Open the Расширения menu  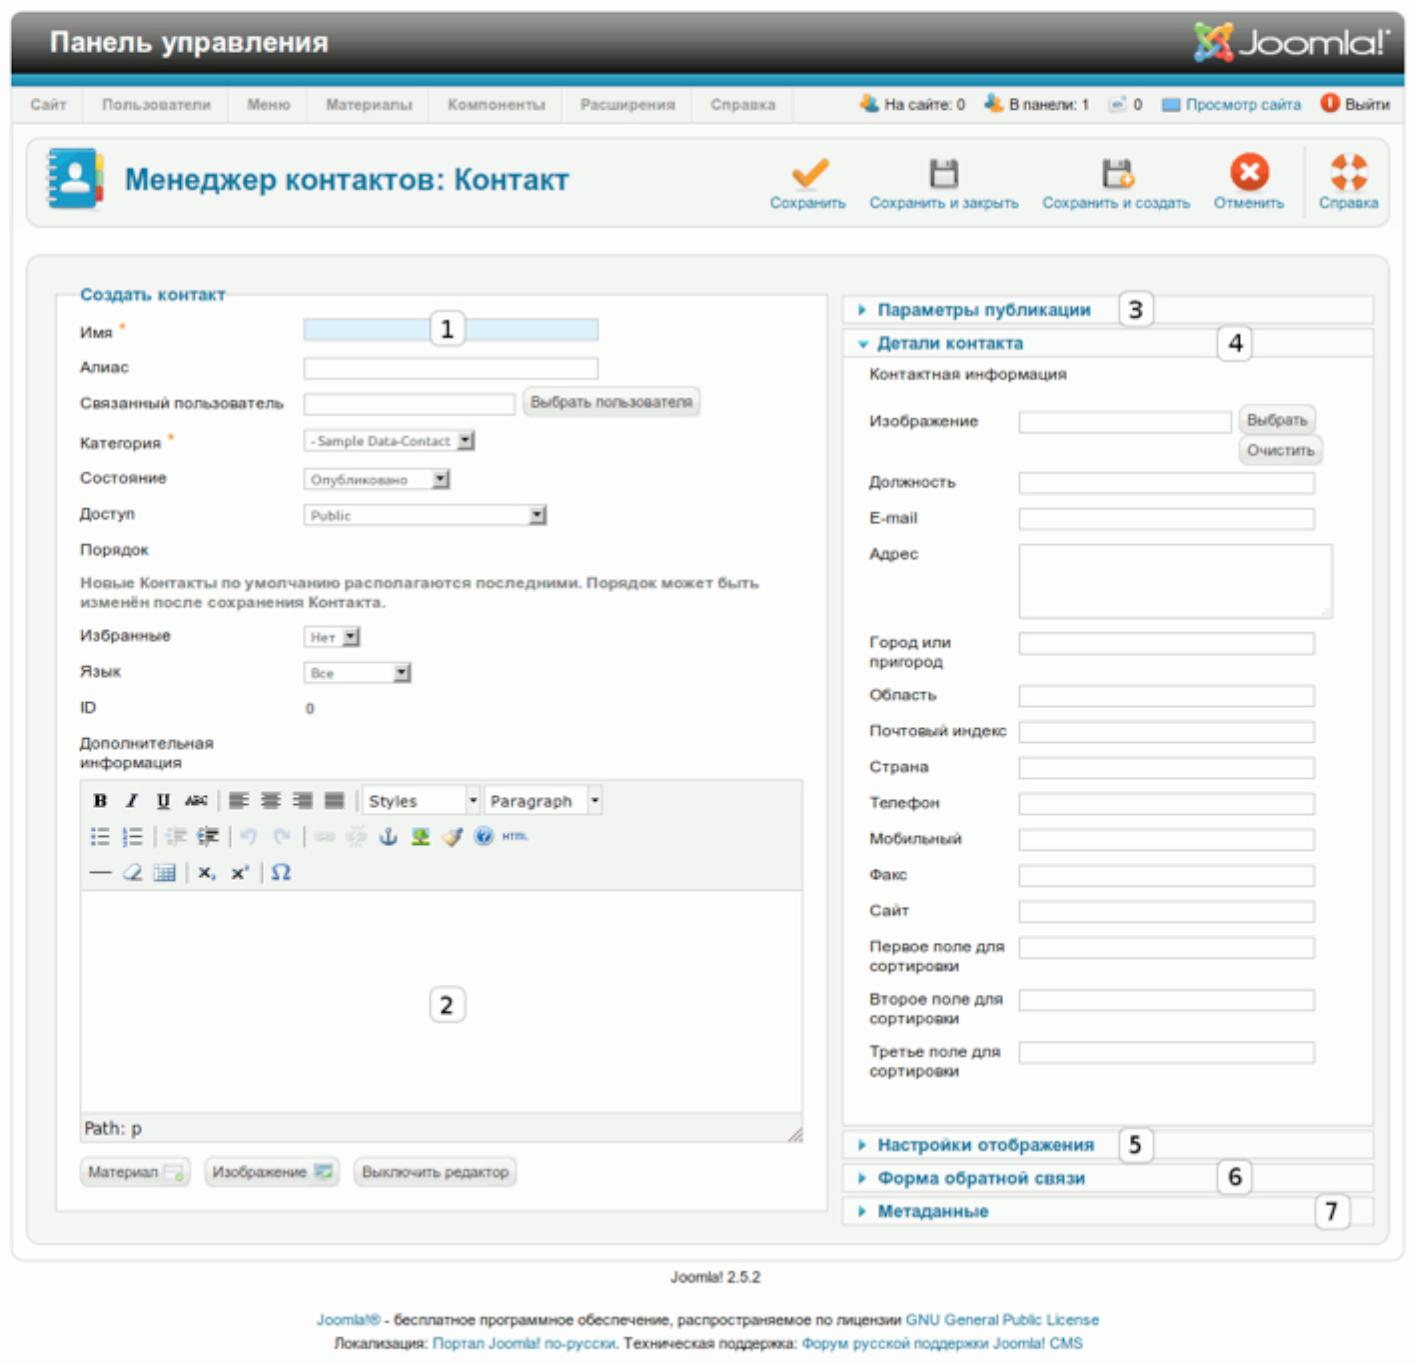point(627,105)
